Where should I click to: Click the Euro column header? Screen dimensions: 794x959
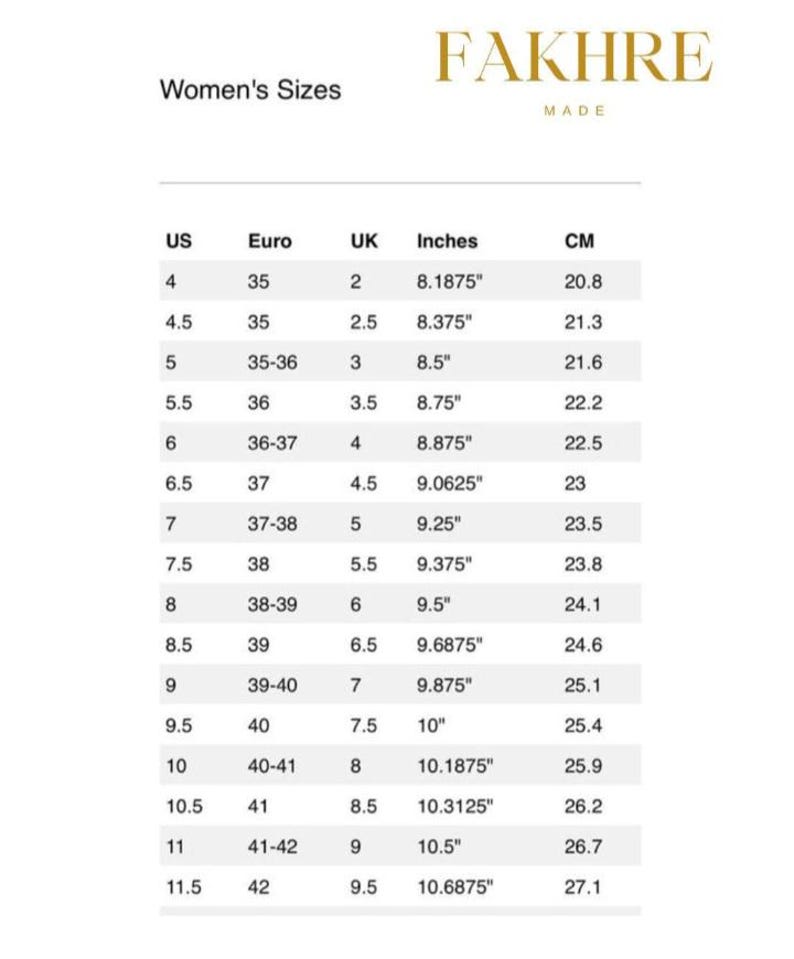tap(270, 241)
